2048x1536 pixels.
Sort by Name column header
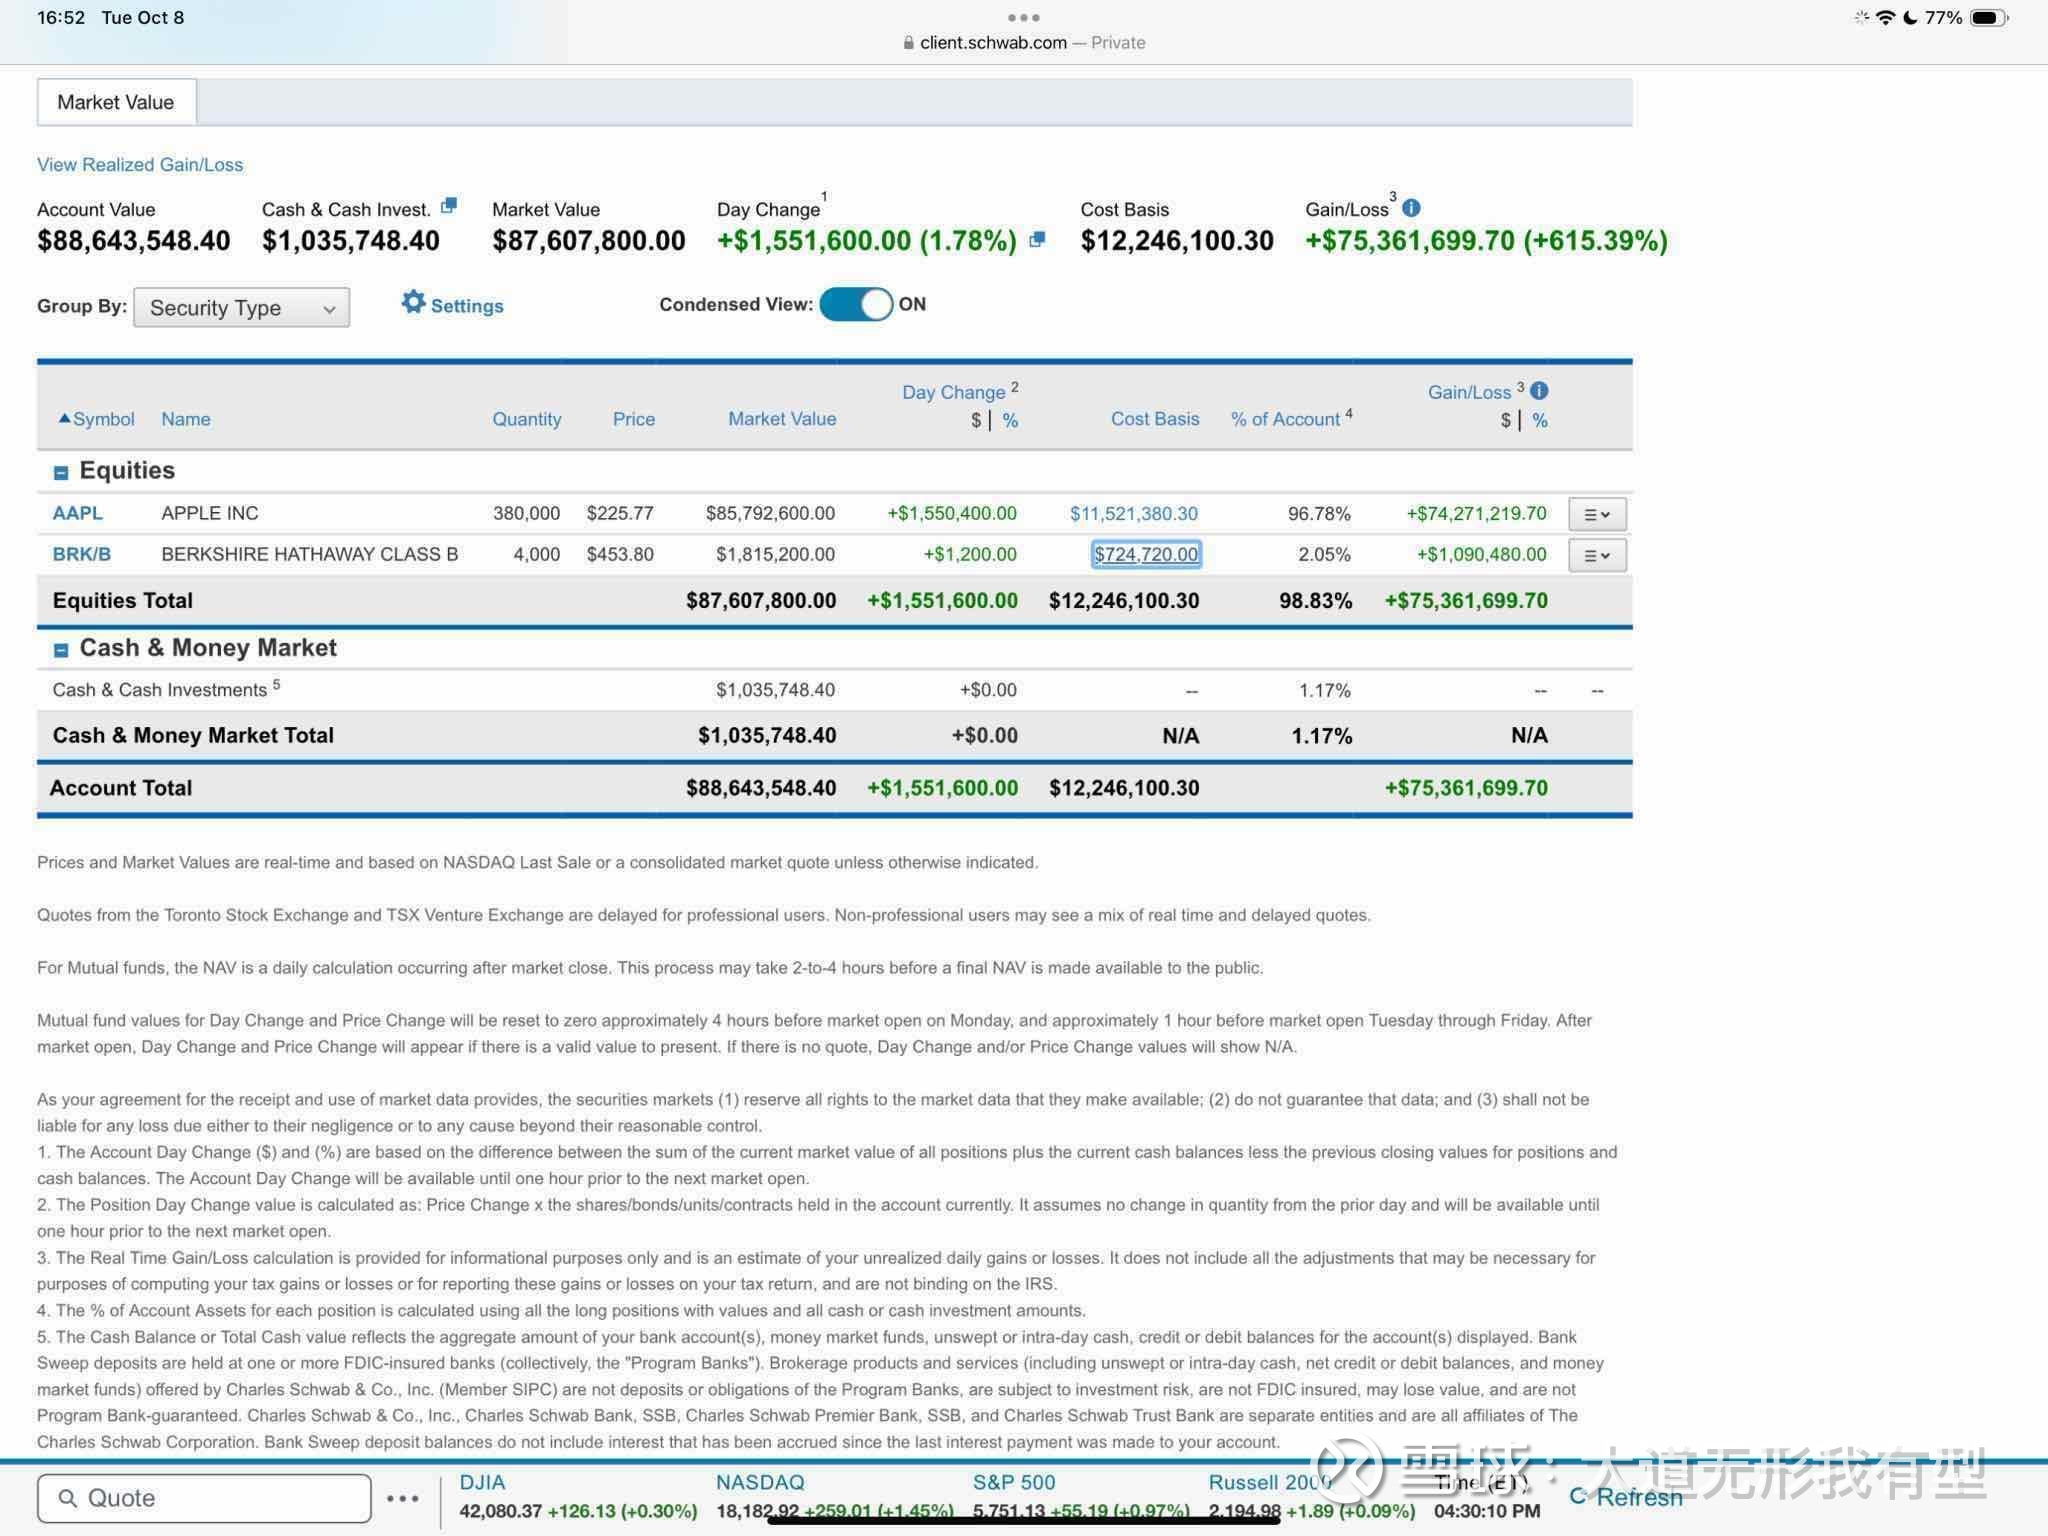(186, 419)
